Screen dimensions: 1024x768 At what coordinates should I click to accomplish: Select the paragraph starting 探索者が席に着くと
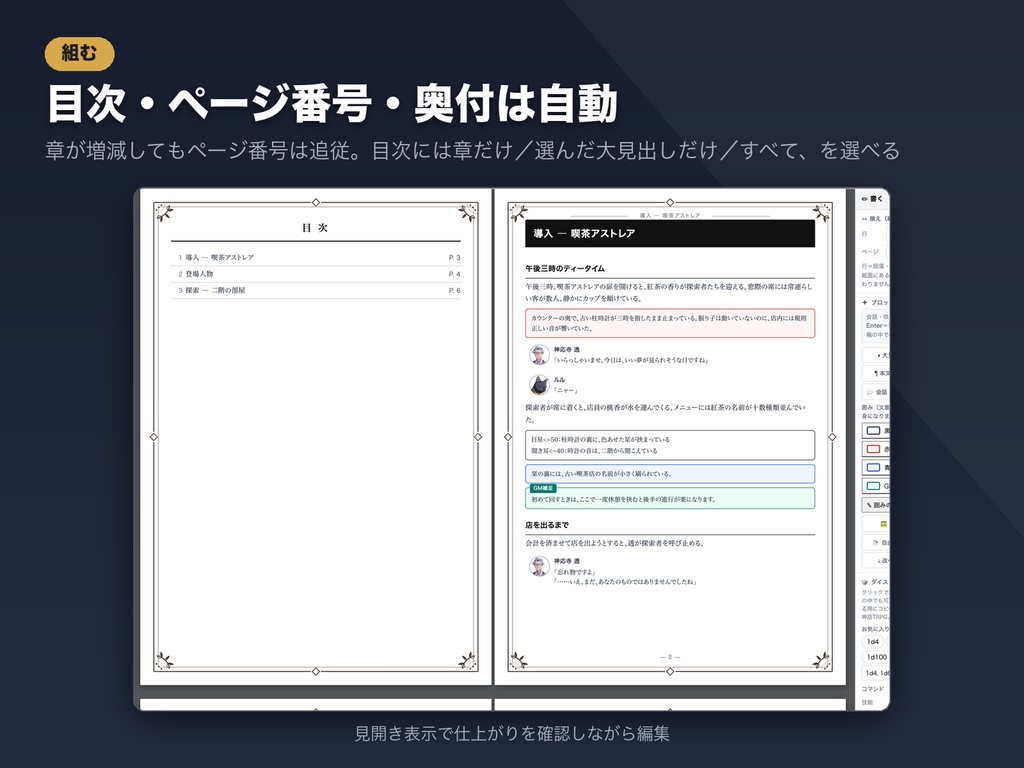click(667, 413)
